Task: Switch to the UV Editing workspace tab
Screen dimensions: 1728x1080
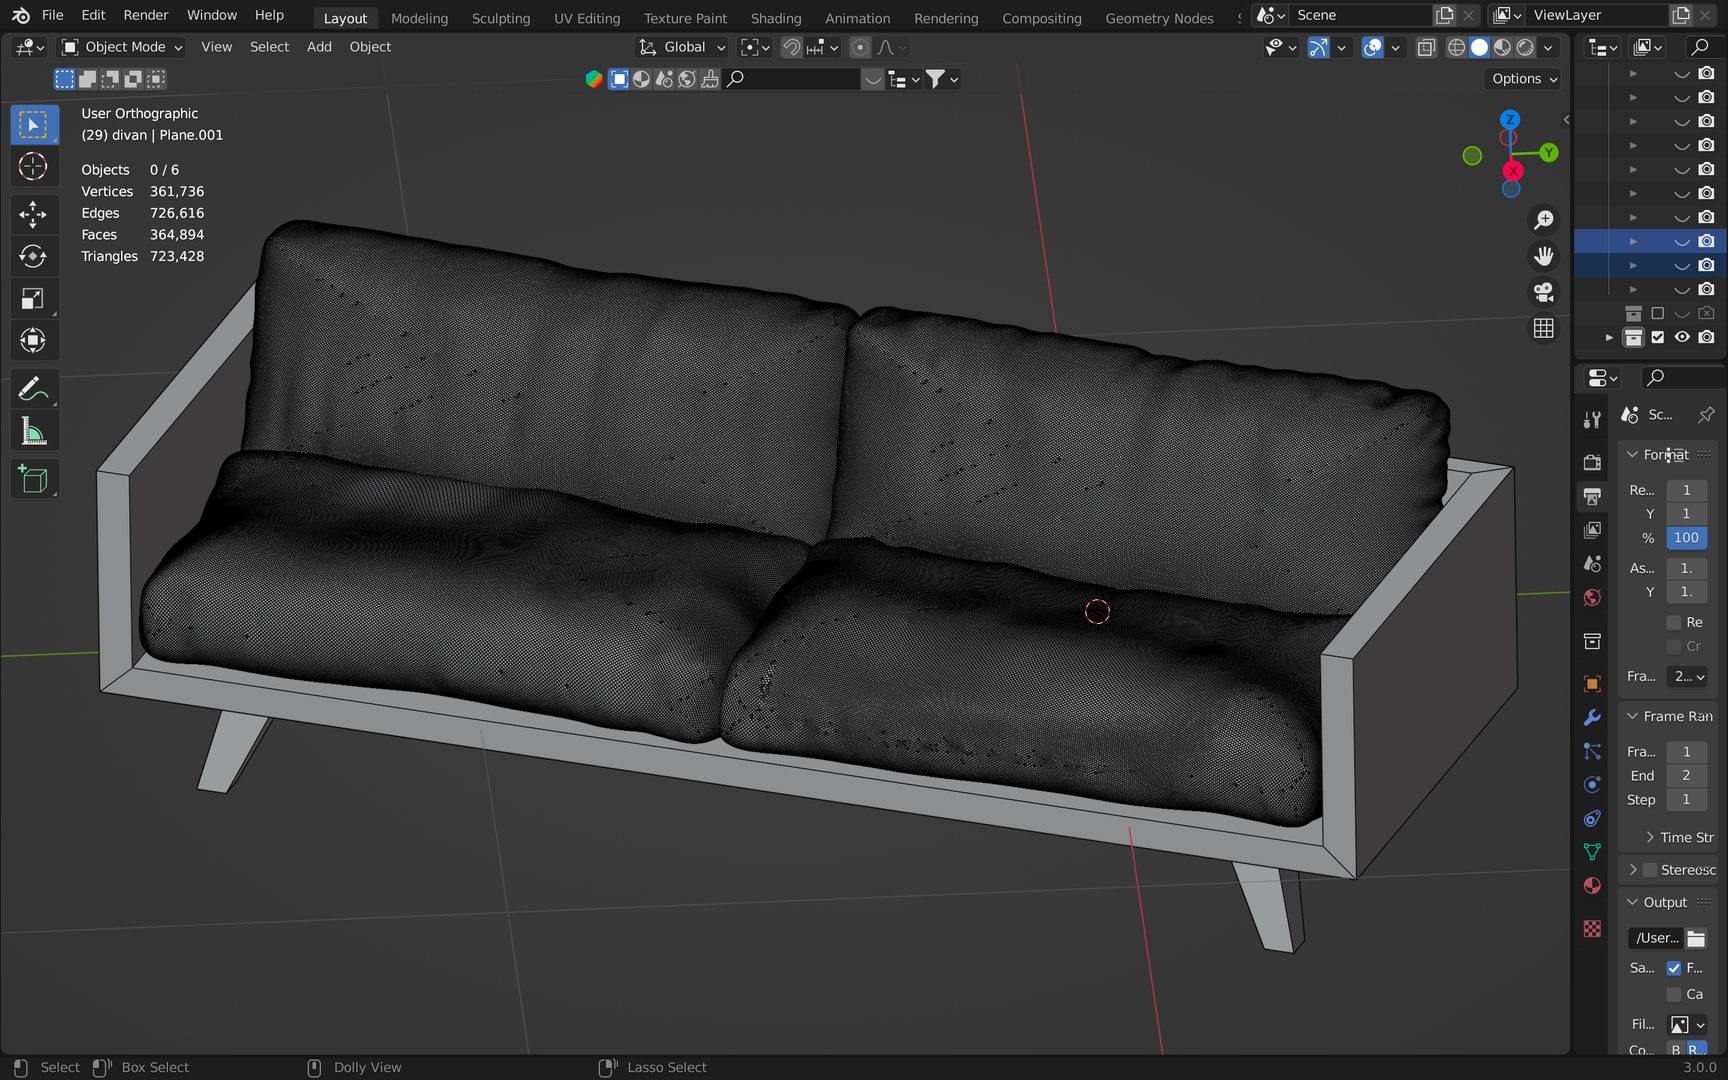Action: click(x=587, y=18)
